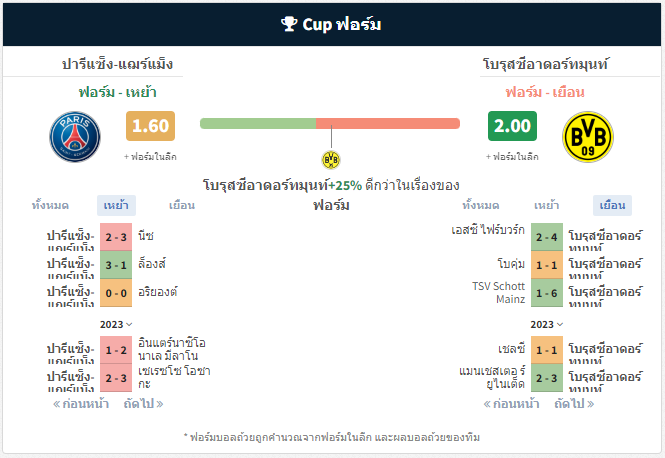The width and height of the screenshot is (665, 458).
Task: Toggle + ฟอร์มในลีก under Dortmund badge
Action: 512,156
